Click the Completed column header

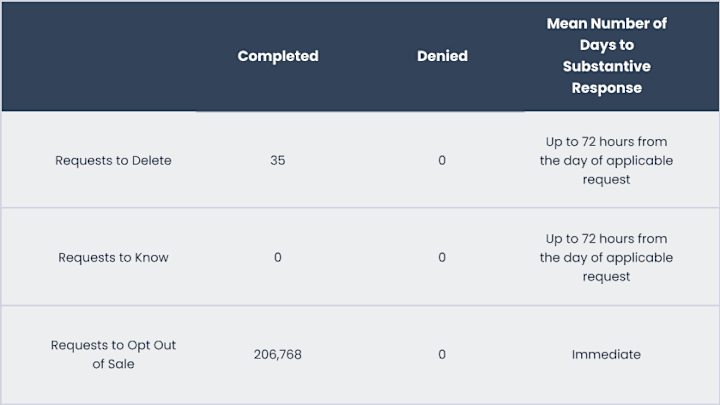pos(278,56)
